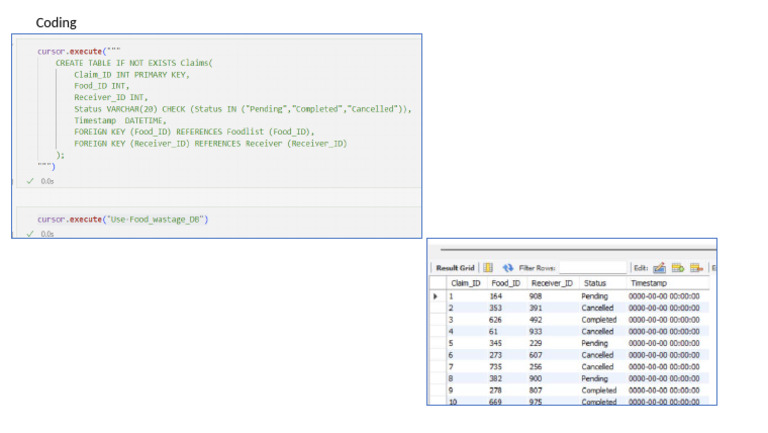The height and width of the screenshot is (433, 768).
Task: Click the Receiver_ID cell 807
Action: pyautogui.click(x=535, y=390)
